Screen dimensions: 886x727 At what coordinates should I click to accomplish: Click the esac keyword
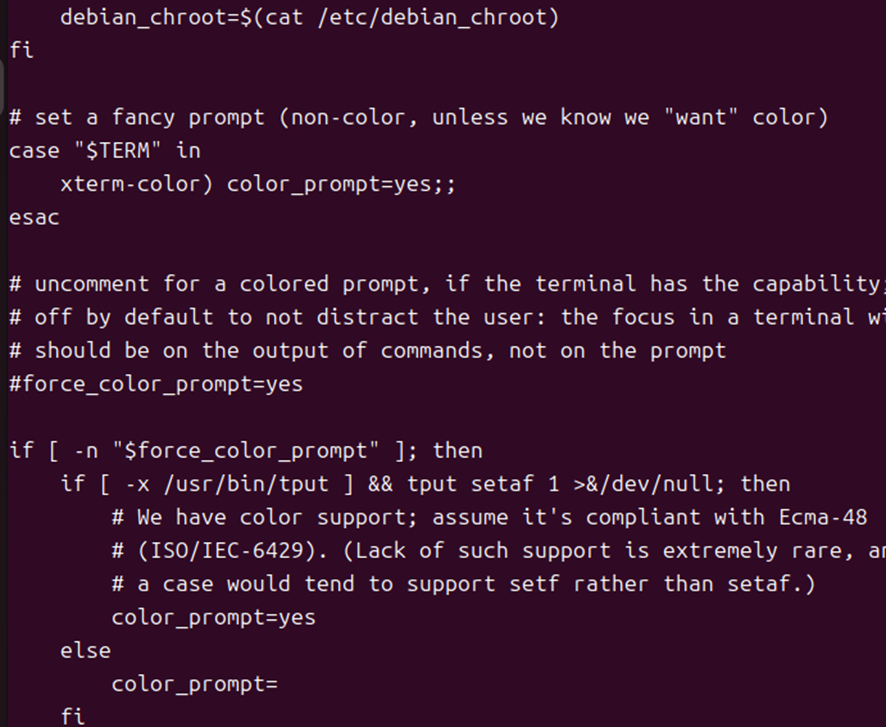[35, 217]
